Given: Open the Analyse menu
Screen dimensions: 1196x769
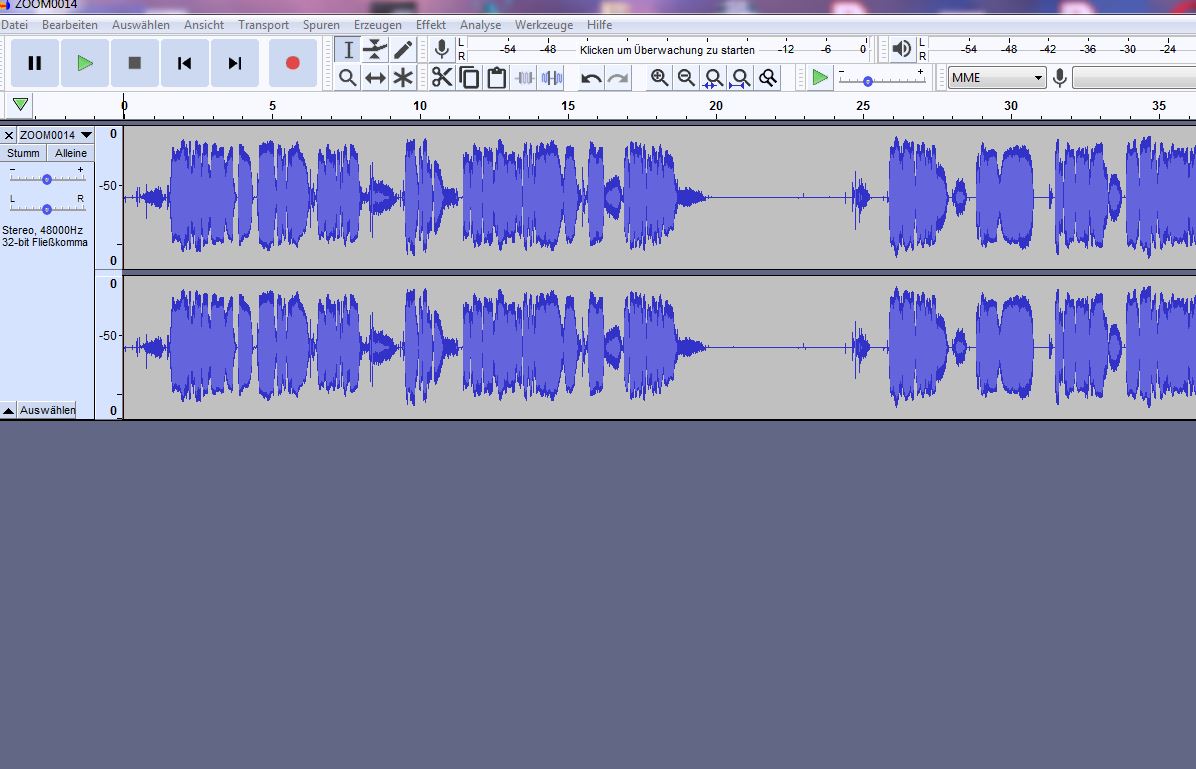Looking at the screenshot, I should pyautogui.click(x=481, y=25).
